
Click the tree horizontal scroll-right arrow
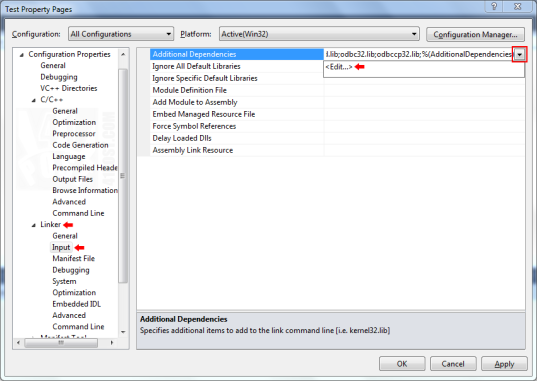click(x=112, y=342)
